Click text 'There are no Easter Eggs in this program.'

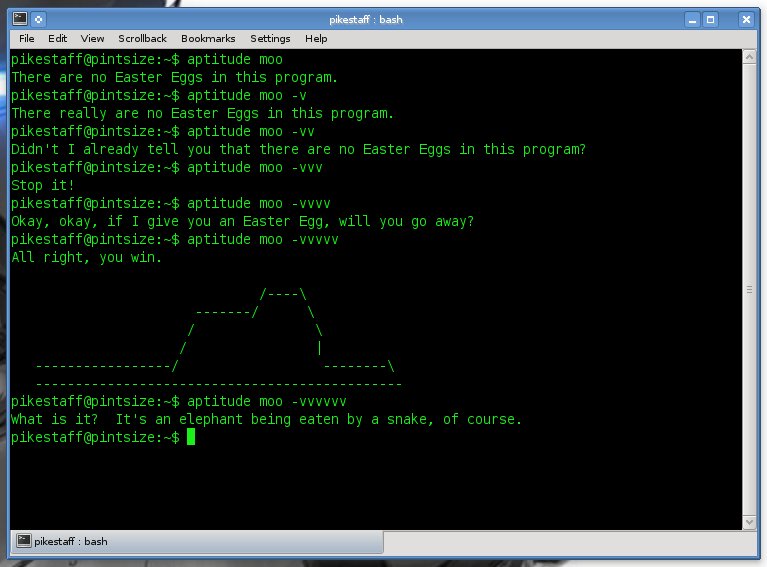click(x=175, y=77)
